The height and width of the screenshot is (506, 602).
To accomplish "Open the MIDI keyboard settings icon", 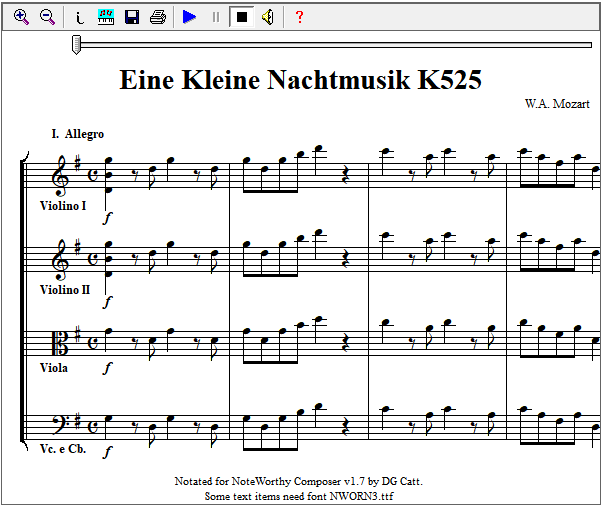I will pyautogui.click(x=106, y=17).
